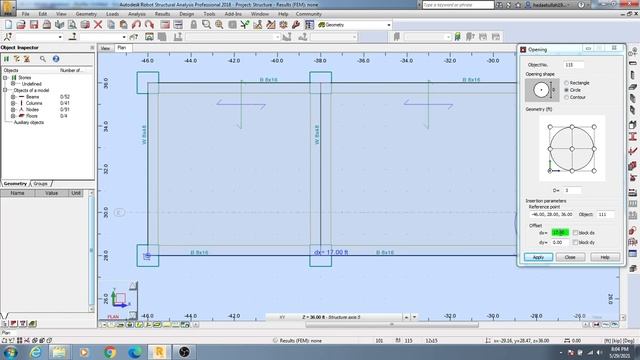Click the zoom all magnifier icon

(219, 25)
